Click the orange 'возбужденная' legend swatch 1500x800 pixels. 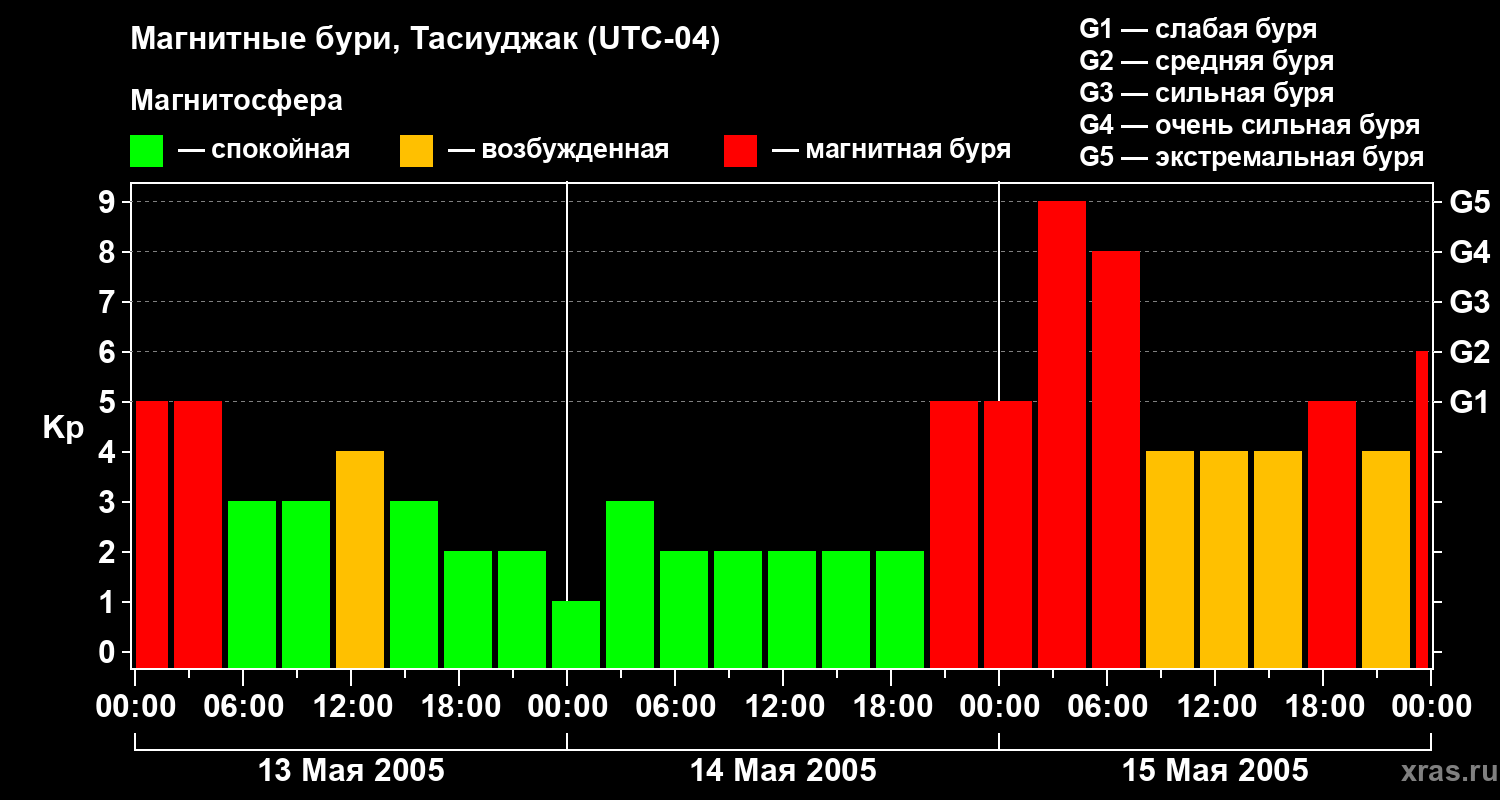coord(416,151)
